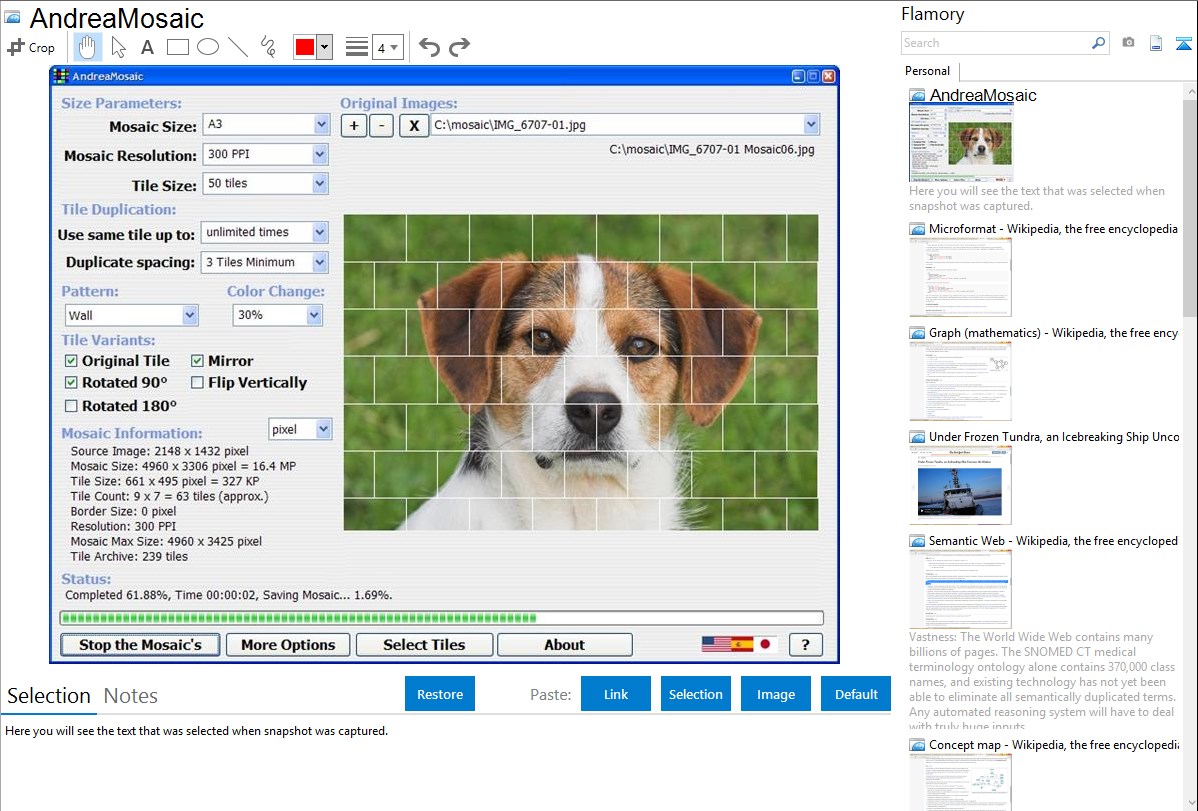The width and height of the screenshot is (1198, 811).
Task: Open the Pattern dropdown set to Wall
Action: click(189, 315)
